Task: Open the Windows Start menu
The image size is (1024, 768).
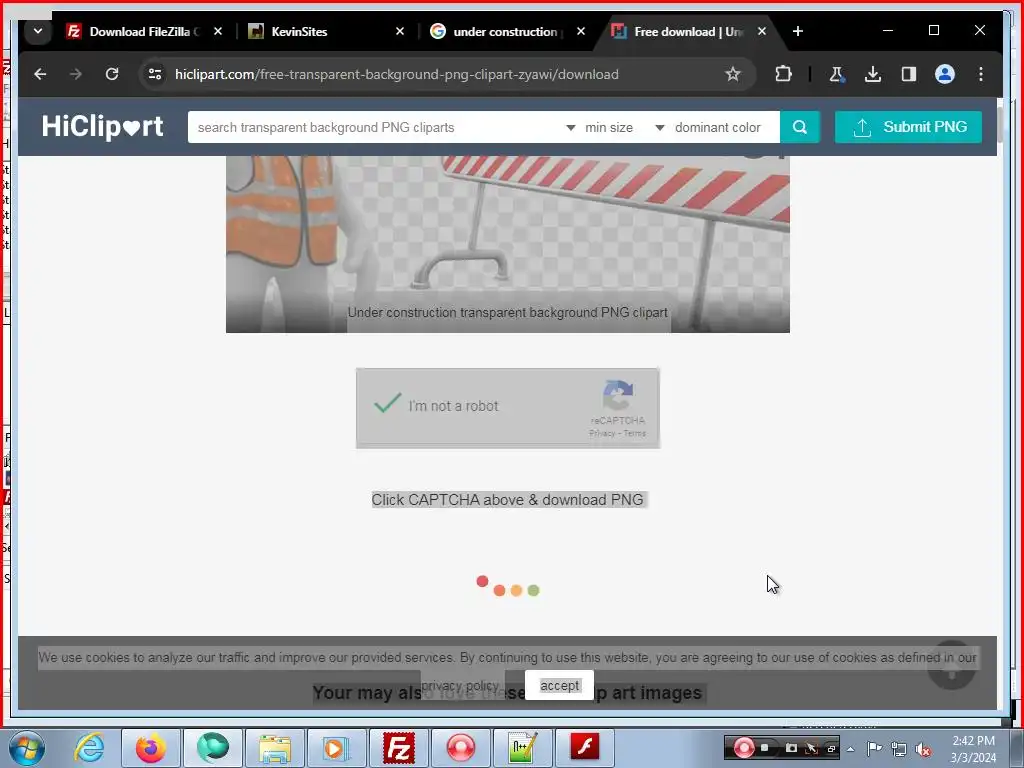Action: pyautogui.click(x=27, y=748)
